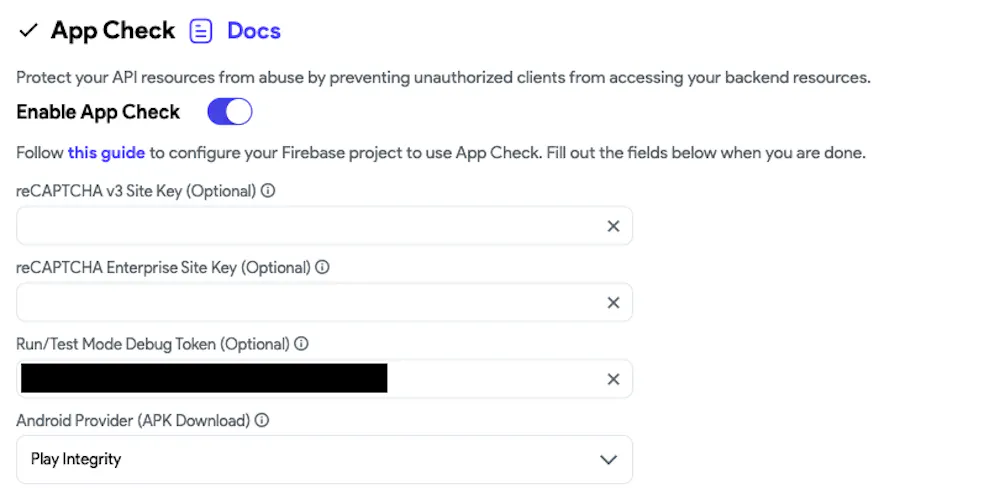Click the Android Provider (APK Download) label
Image resolution: width=1000 pixels, height=504 pixels.
[133, 420]
